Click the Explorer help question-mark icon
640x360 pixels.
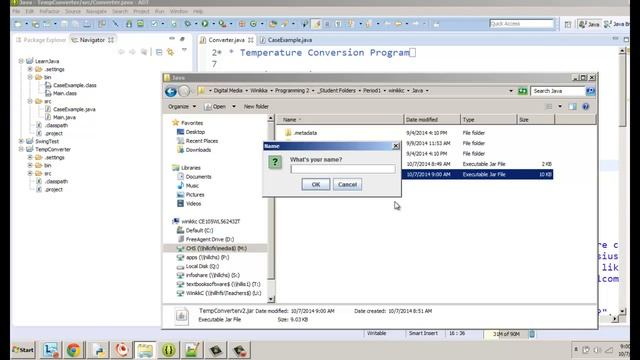click(x=586, y=107)
